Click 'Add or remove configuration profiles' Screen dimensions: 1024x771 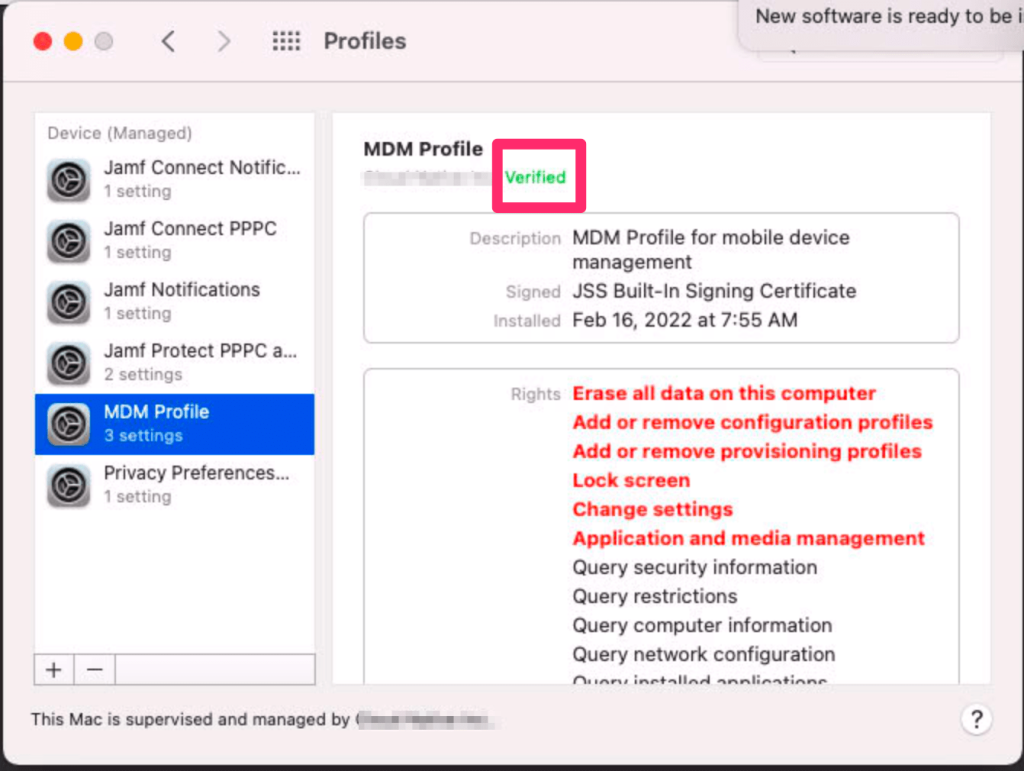point(752,422)
